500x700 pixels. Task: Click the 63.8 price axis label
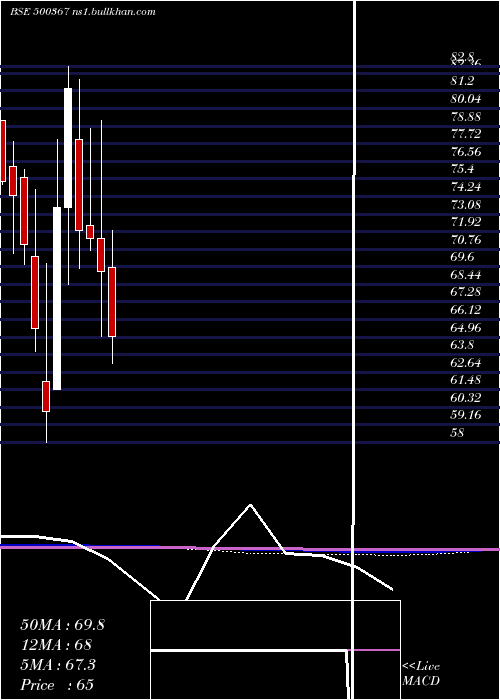462,345
